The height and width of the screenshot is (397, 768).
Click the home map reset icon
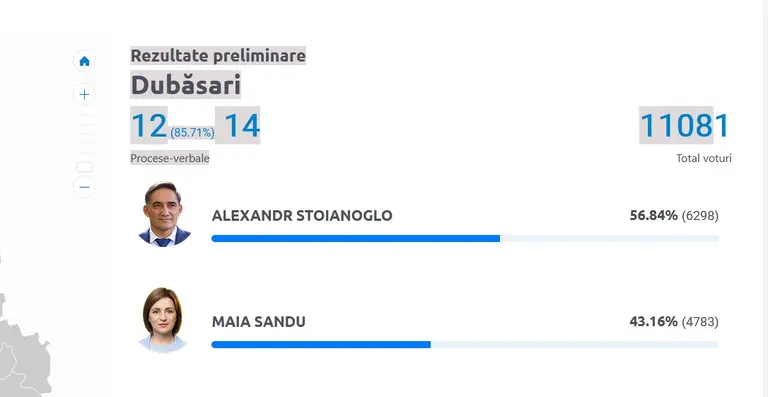click(84, 61)
